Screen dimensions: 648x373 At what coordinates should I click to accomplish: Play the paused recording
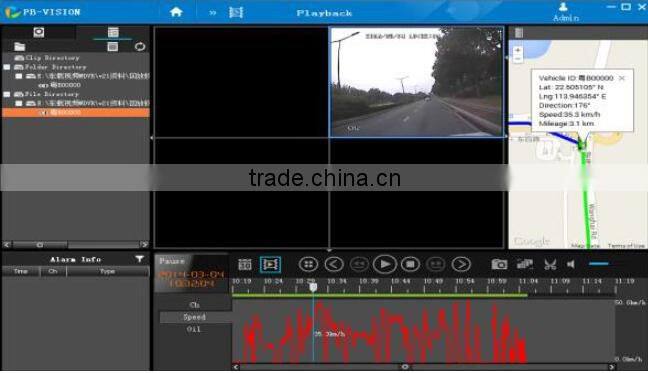385,264
